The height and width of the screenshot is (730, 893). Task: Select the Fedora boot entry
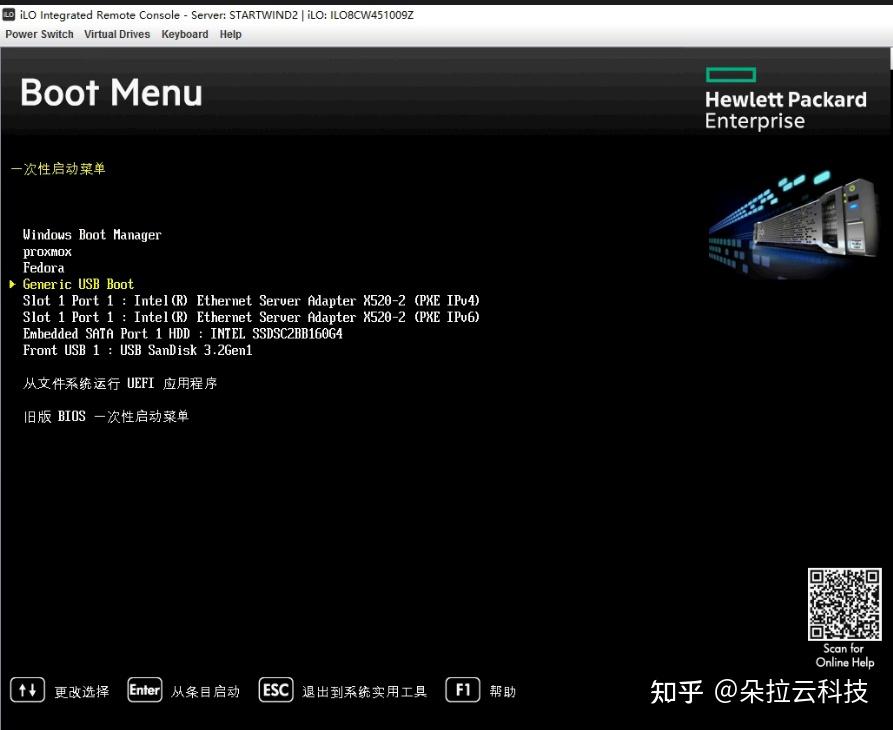click(x=44, y=267)
